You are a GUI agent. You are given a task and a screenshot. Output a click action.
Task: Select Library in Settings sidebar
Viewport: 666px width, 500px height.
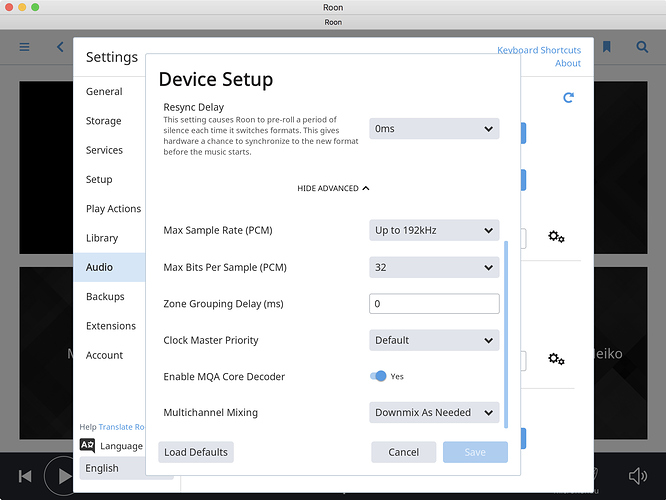pos(102,238)
